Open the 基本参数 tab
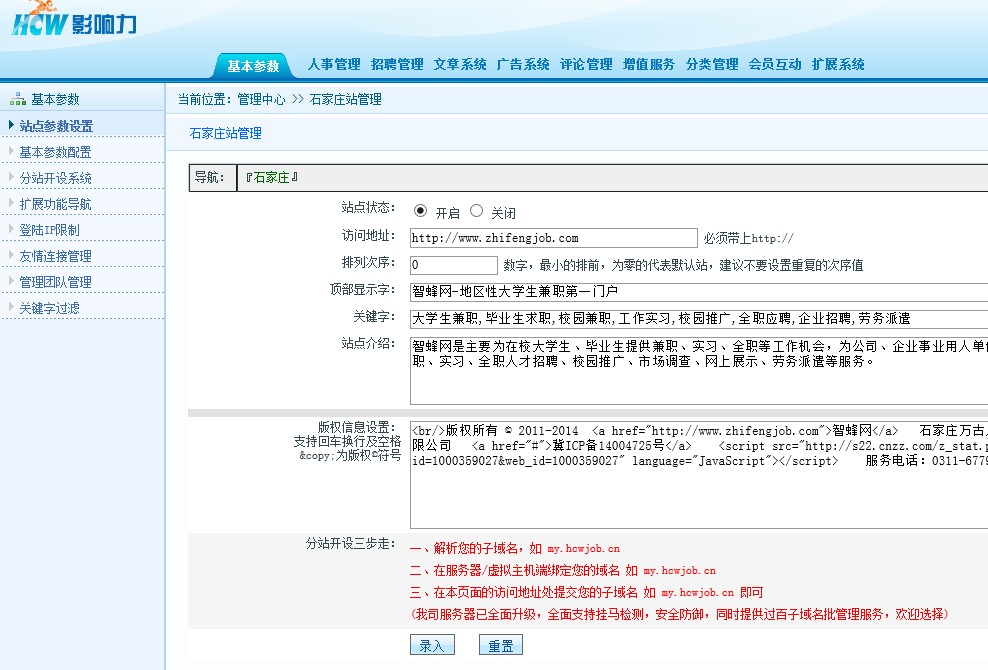This screenshot has width=988, height=670. pyautogui.click(x=253, y=66)
